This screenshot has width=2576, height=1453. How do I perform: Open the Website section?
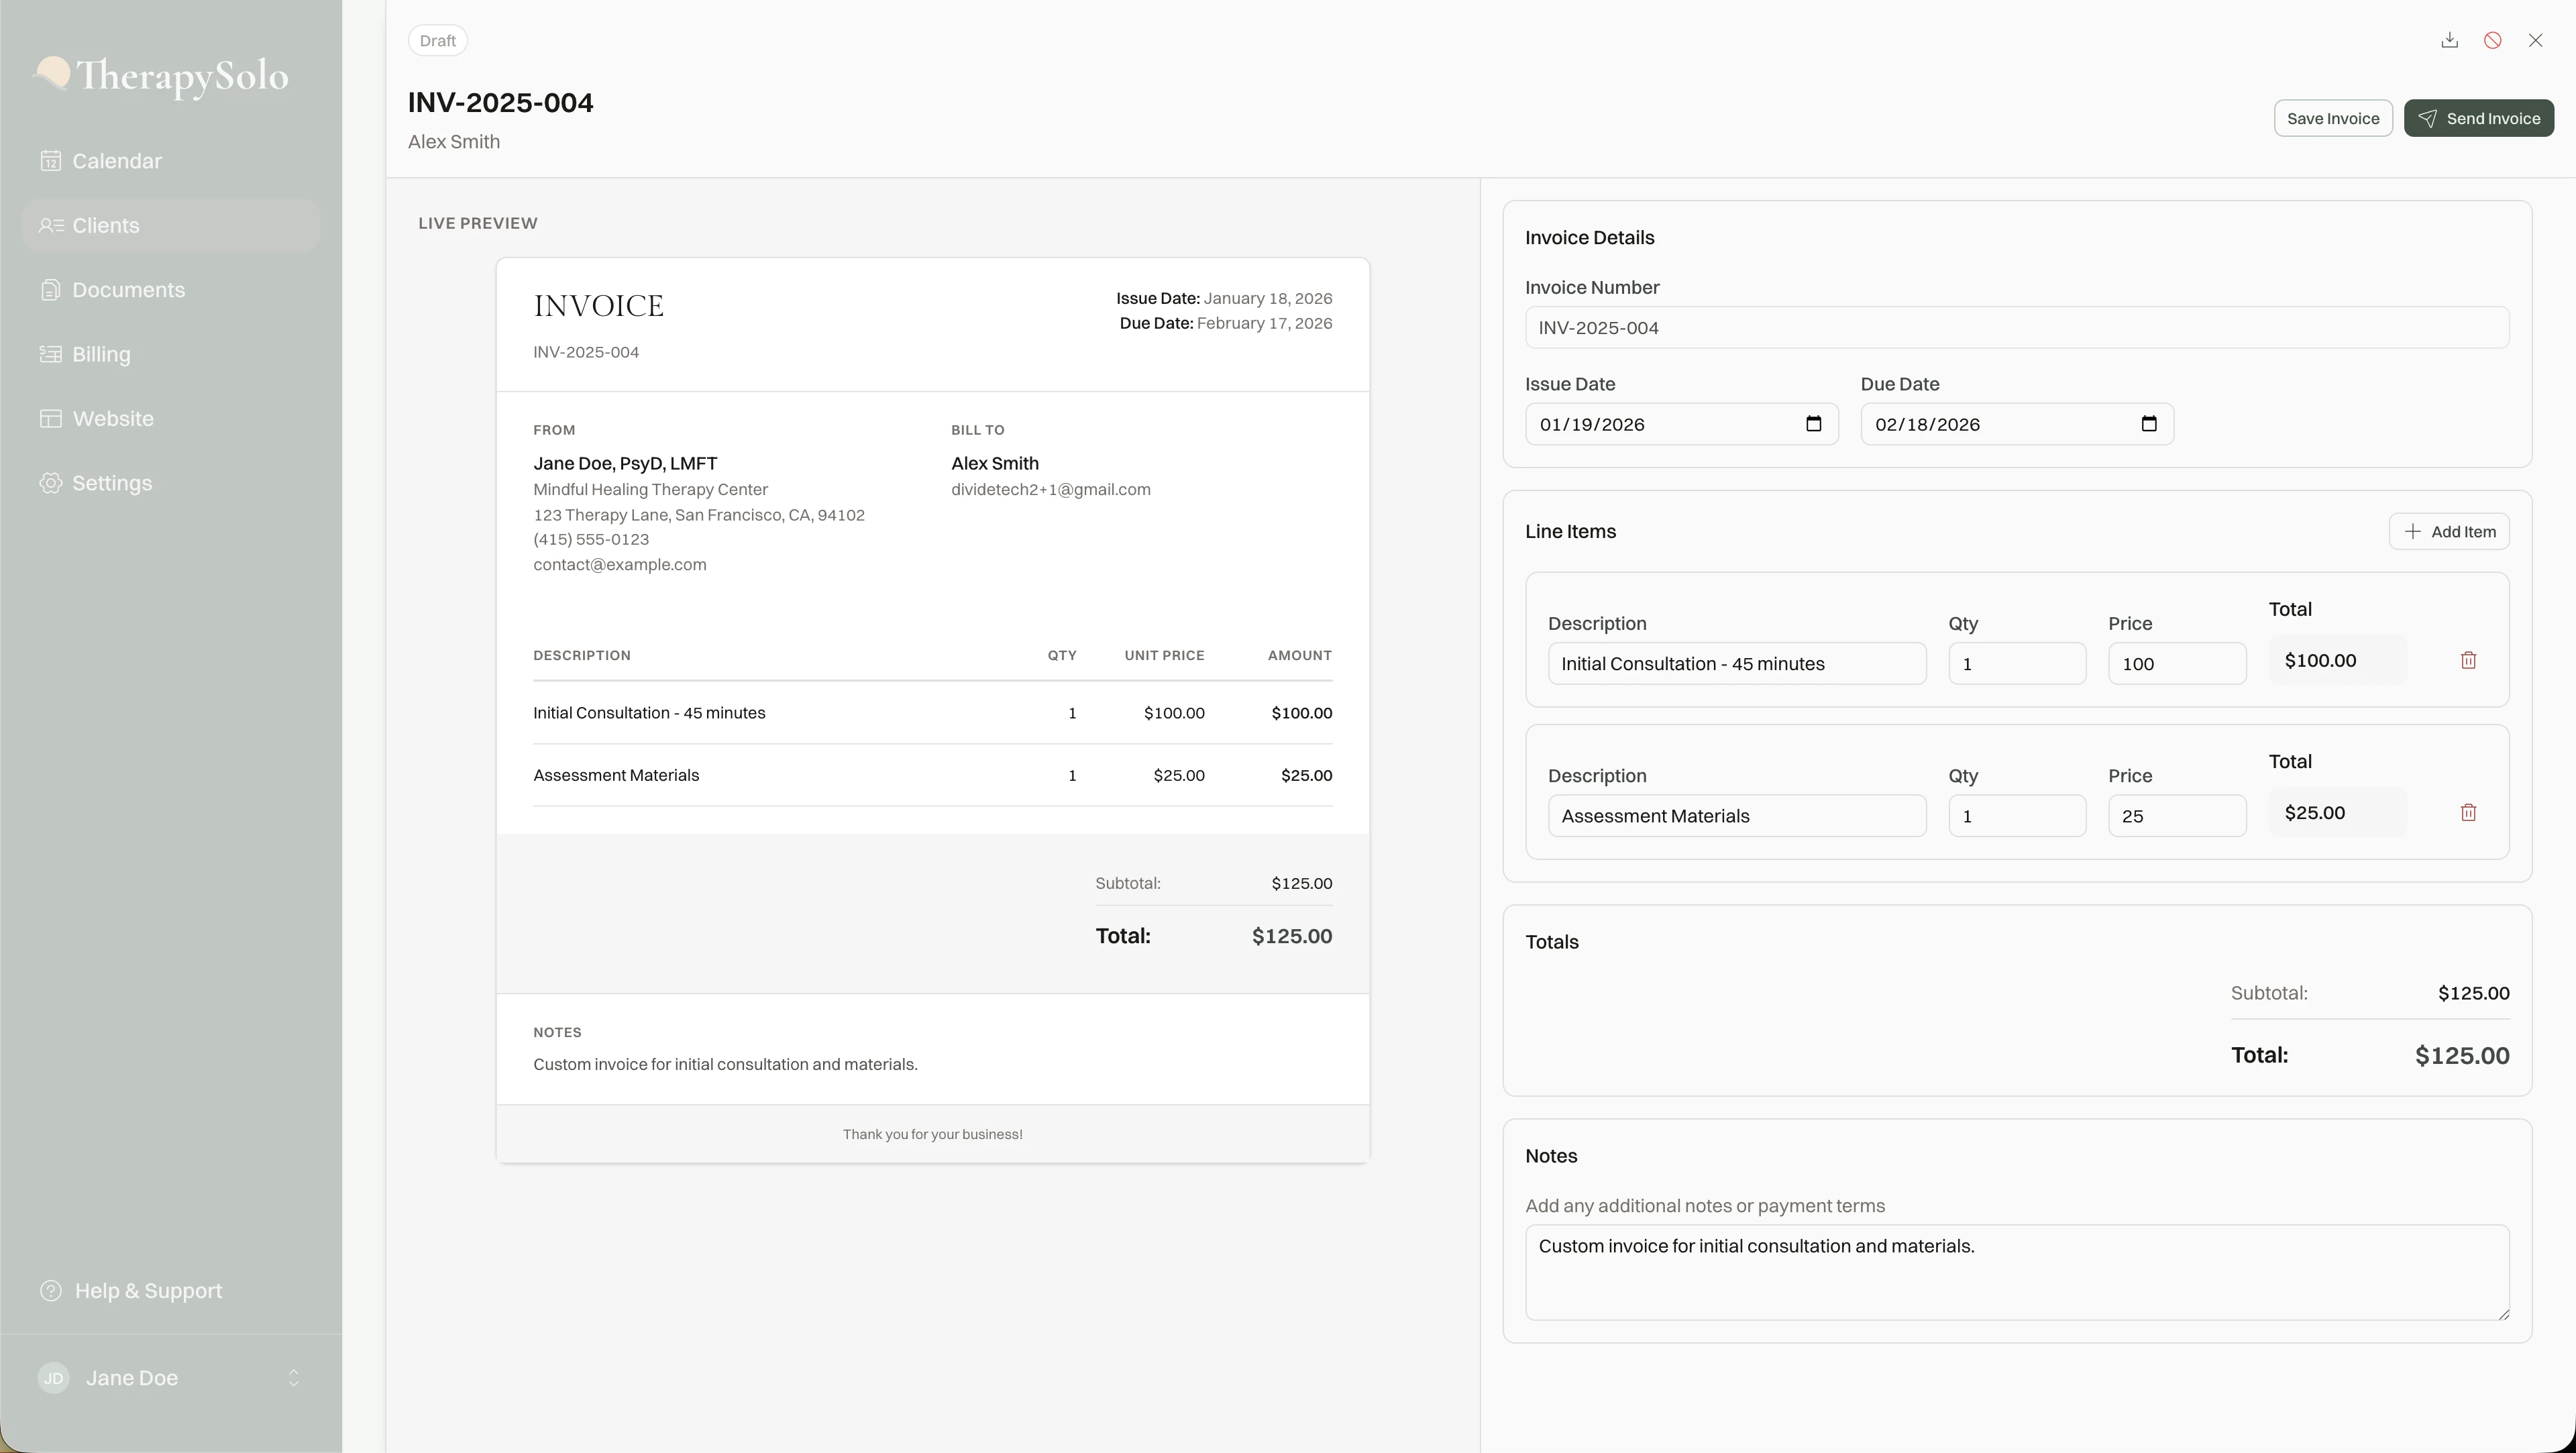[x=112, y=418]
